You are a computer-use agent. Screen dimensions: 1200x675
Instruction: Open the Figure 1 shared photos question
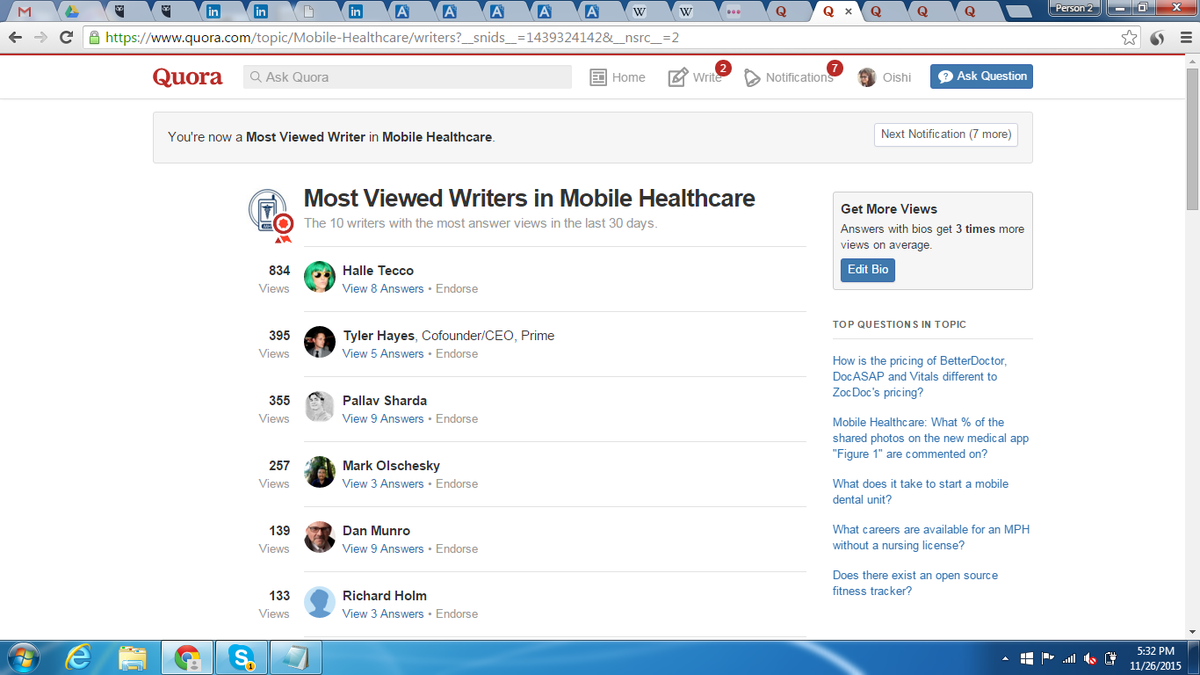click(x=931, y=438)
